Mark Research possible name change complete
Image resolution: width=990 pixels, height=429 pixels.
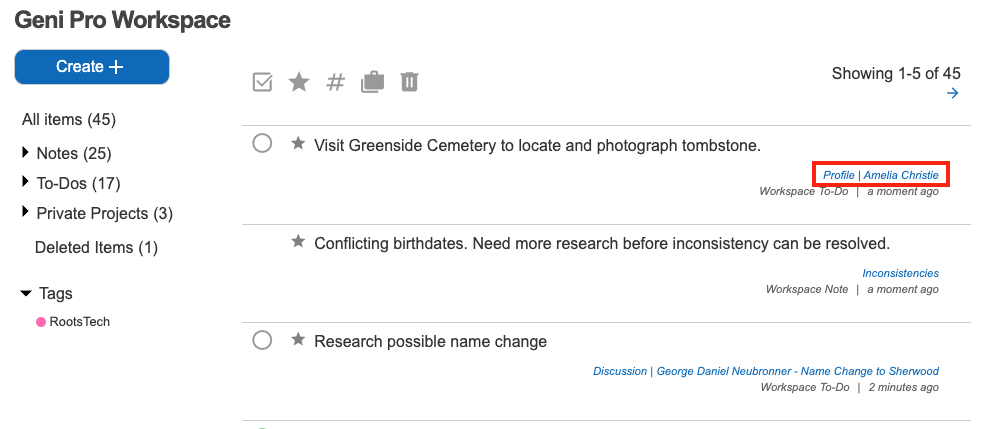tap(262, 341)
